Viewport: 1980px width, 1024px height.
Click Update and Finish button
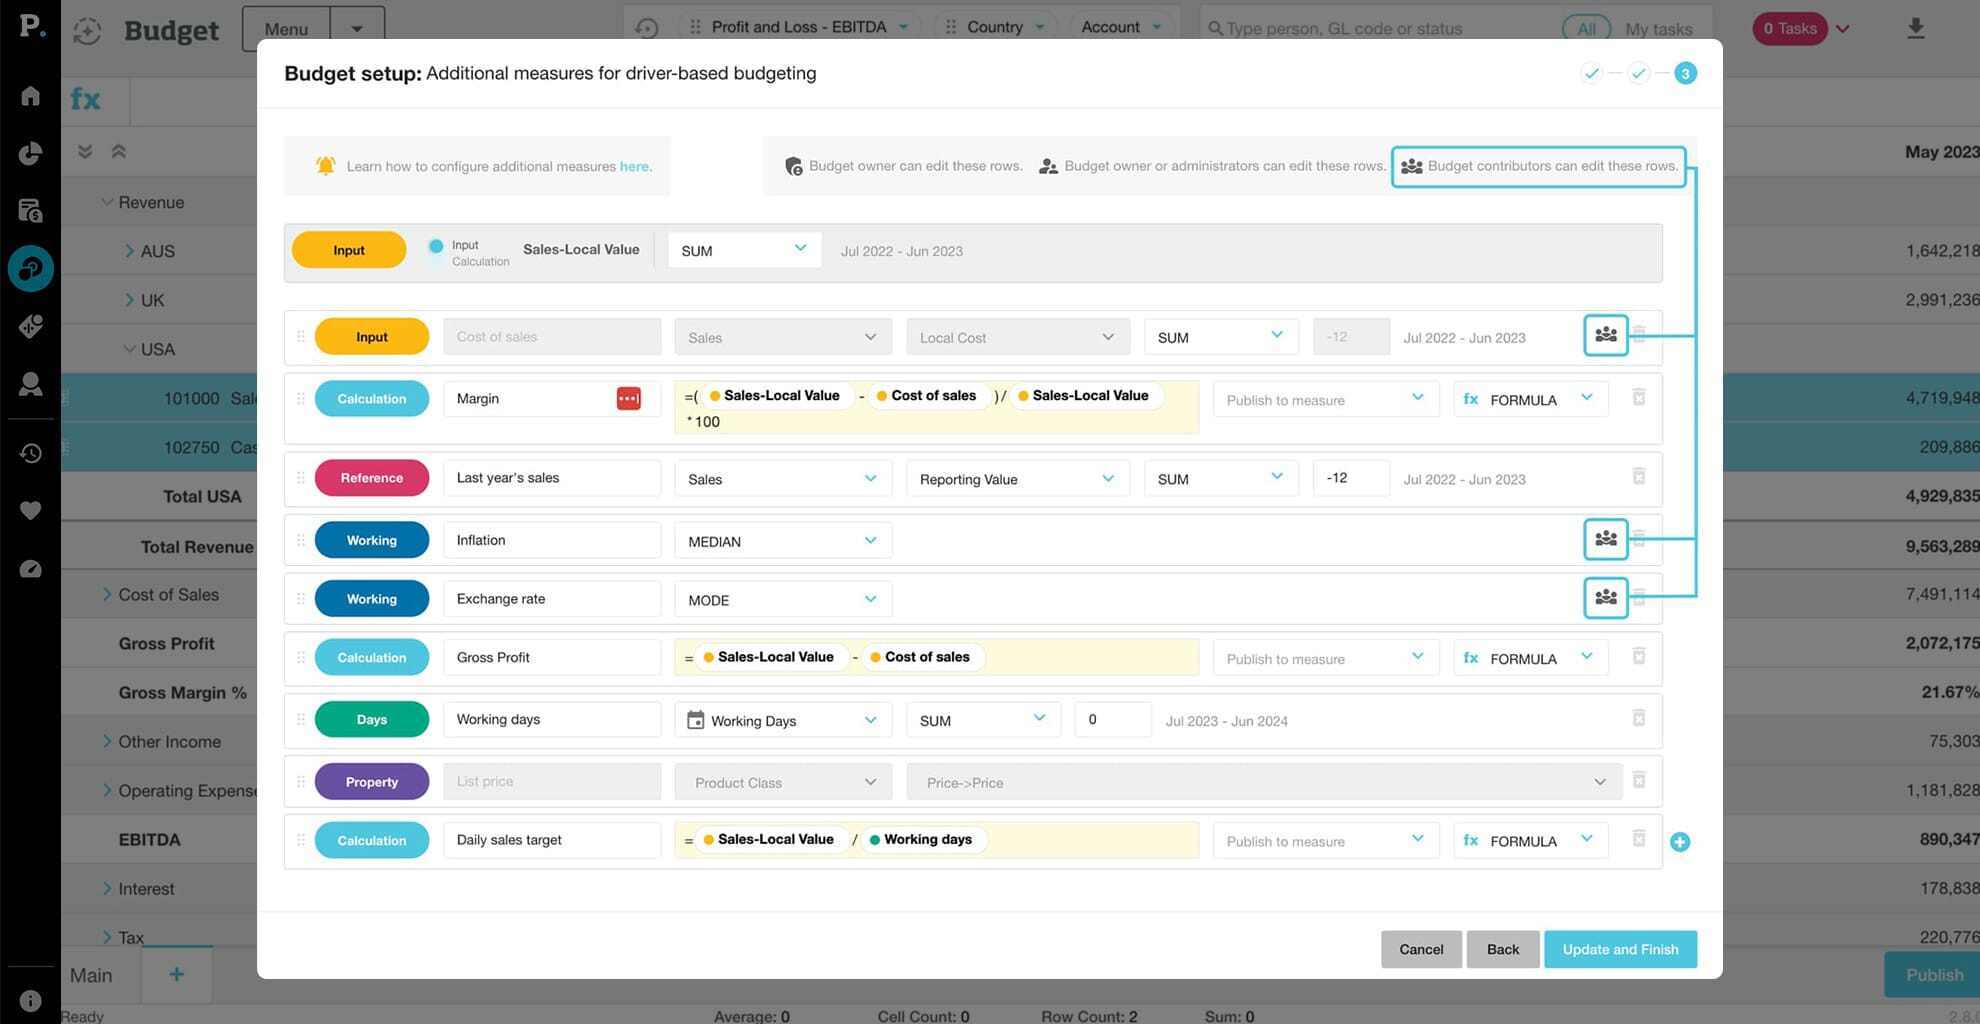pos(1619,949)
